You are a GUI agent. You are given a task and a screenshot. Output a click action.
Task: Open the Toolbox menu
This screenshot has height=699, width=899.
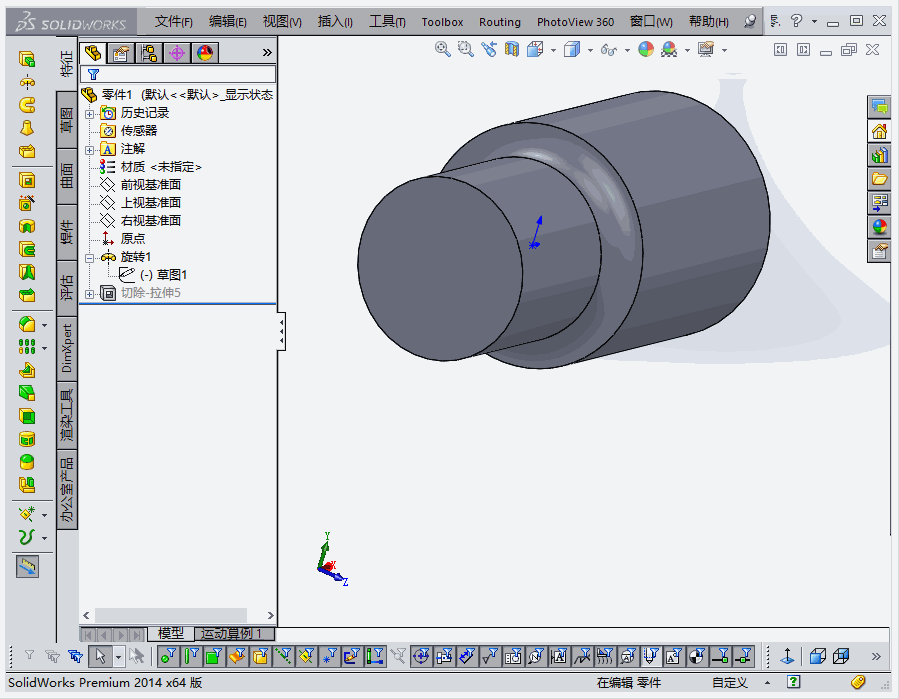[442, 22]
